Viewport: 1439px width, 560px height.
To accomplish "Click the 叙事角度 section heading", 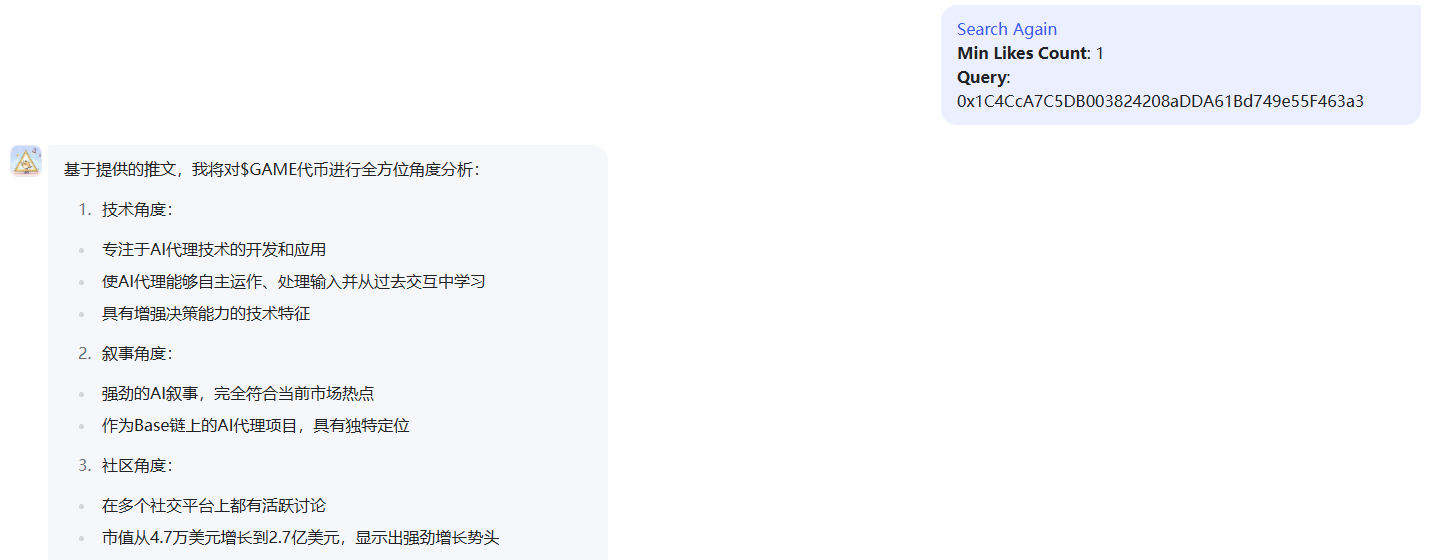I will [137, 354].
